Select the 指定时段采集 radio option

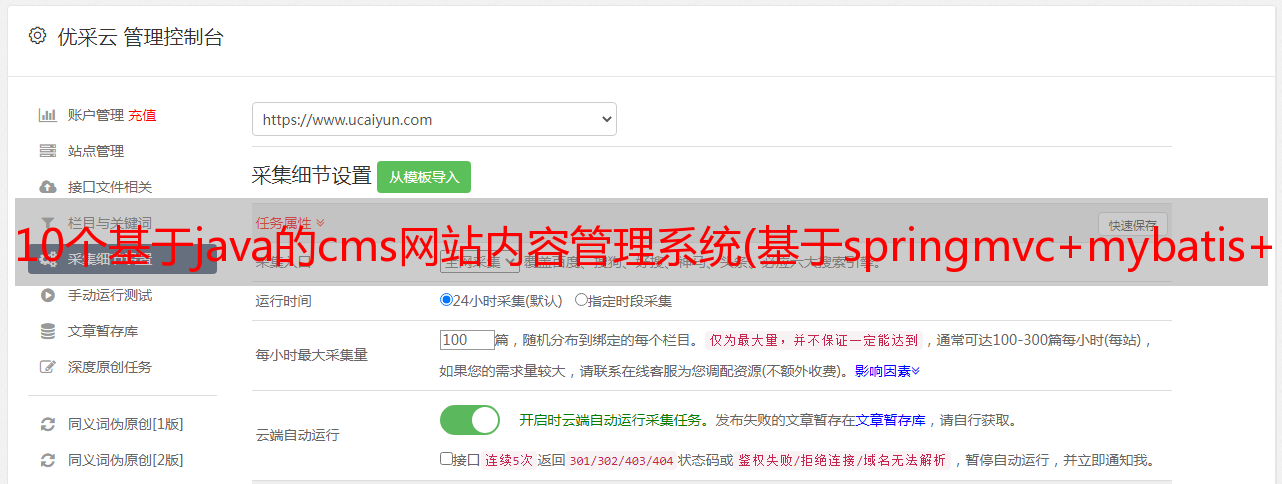[x=581, y=299]
